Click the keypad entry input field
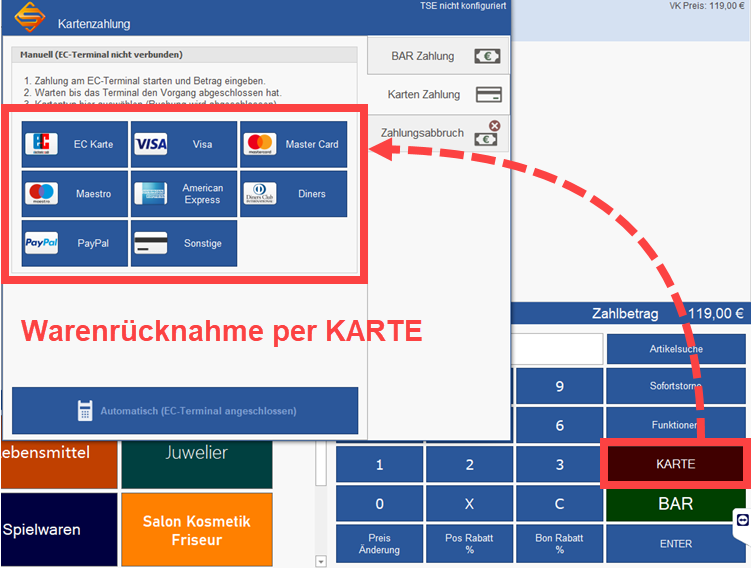The width and height of the screenshot is (751, 568). click(x=557, y=349)
